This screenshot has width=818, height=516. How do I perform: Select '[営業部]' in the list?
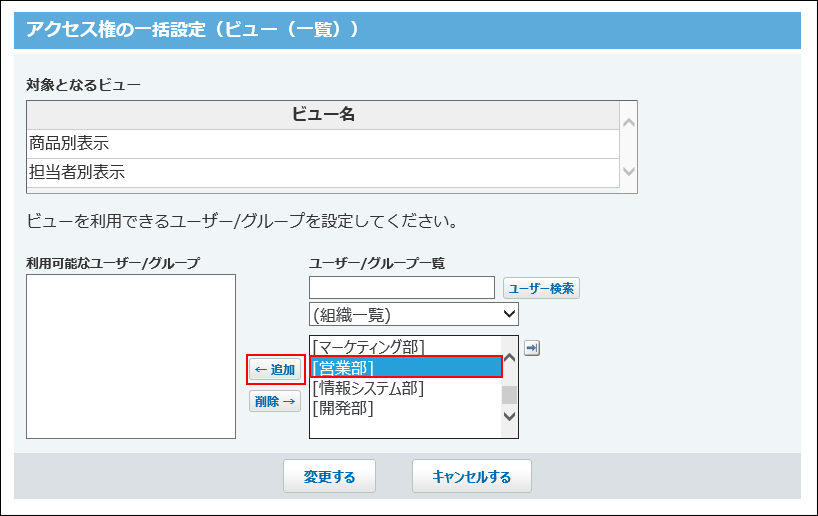click(x=405, y=367)
